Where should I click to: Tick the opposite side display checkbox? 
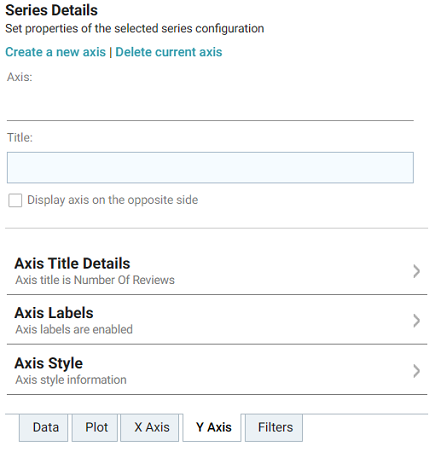[x=15, y=200]
